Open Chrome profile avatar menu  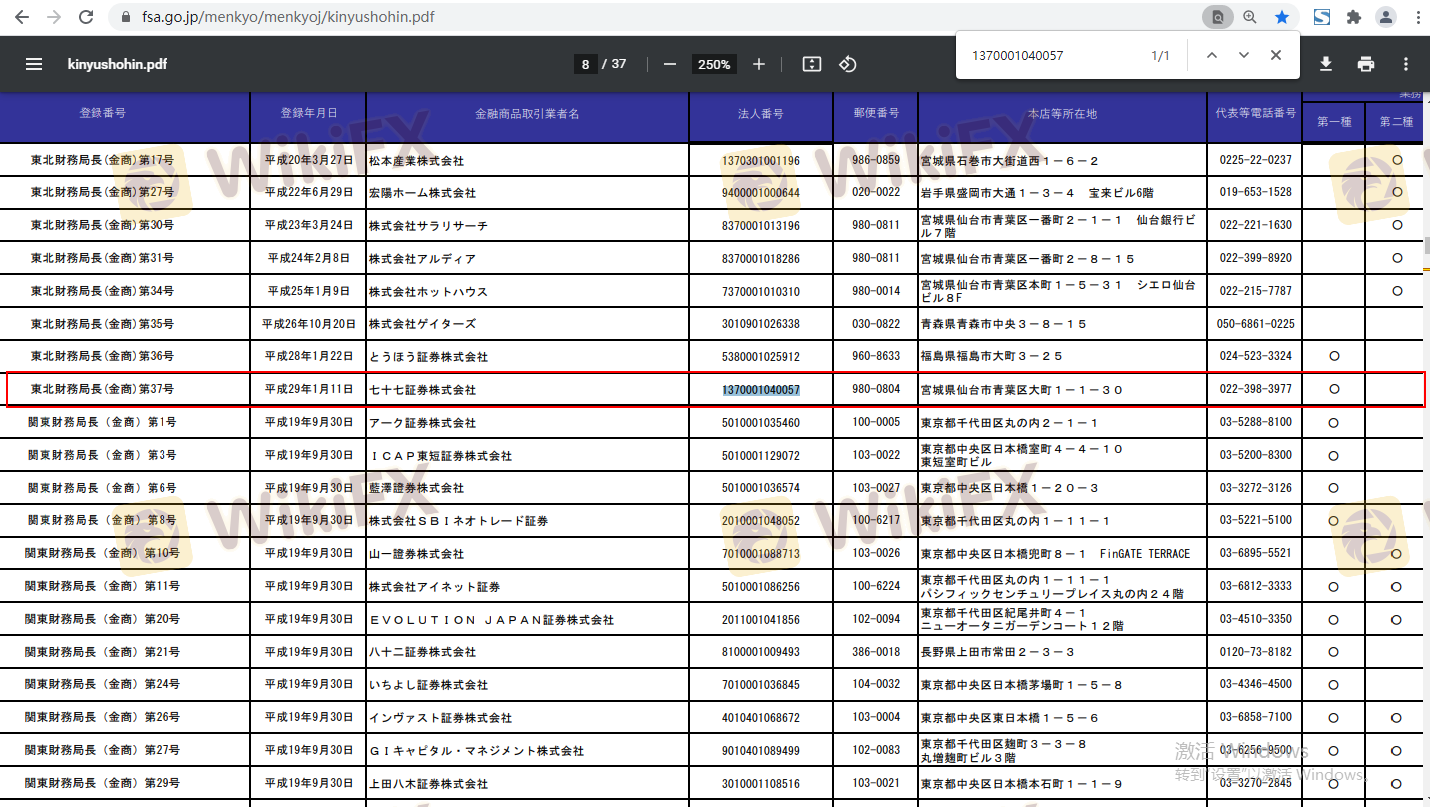click(x=1386, y=17)
